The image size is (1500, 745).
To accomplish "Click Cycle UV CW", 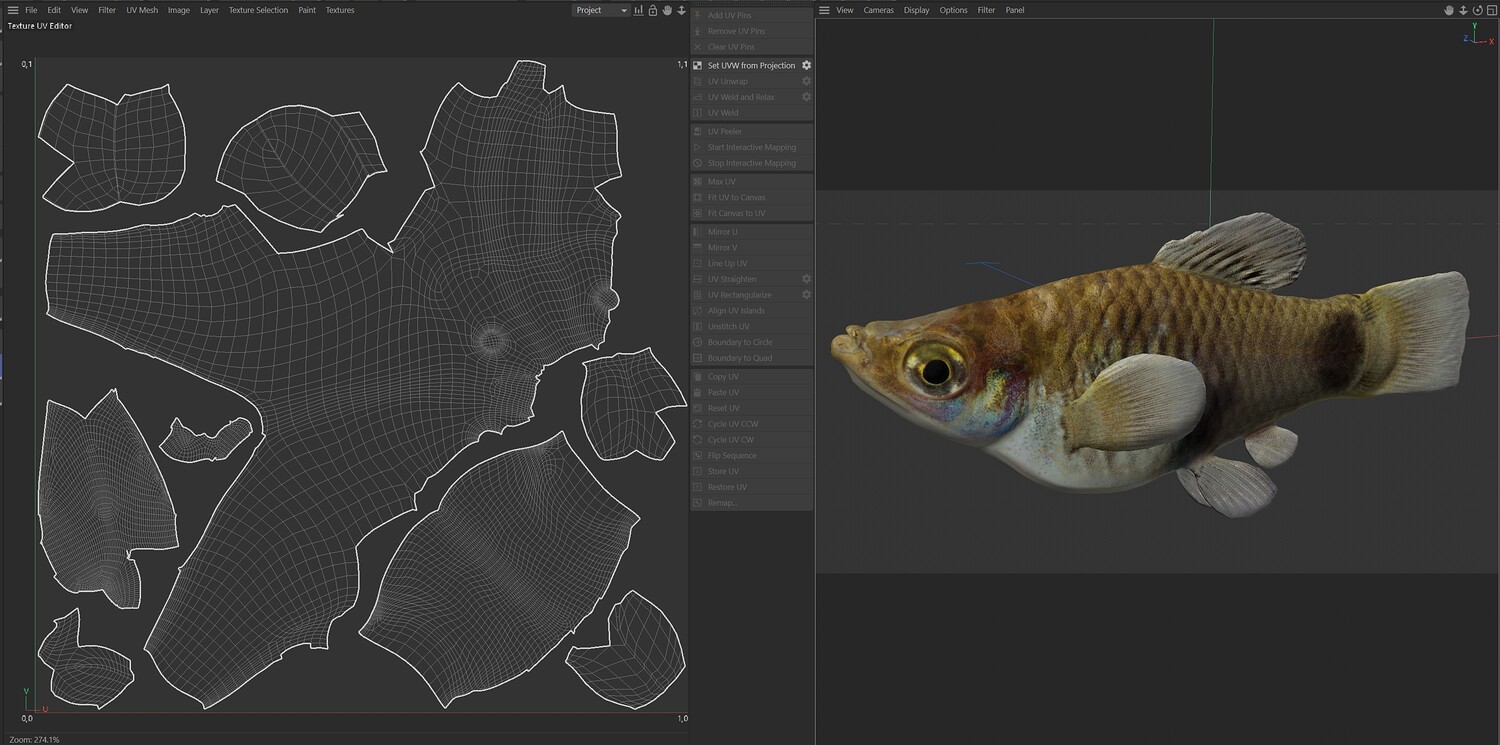I will pyautogui.click(x=751, y=440).
